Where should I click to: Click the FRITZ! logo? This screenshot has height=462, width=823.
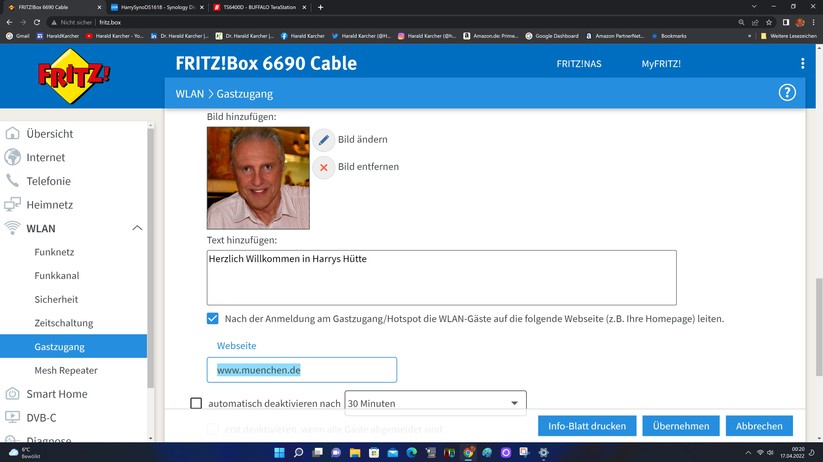tap(73, 77)
